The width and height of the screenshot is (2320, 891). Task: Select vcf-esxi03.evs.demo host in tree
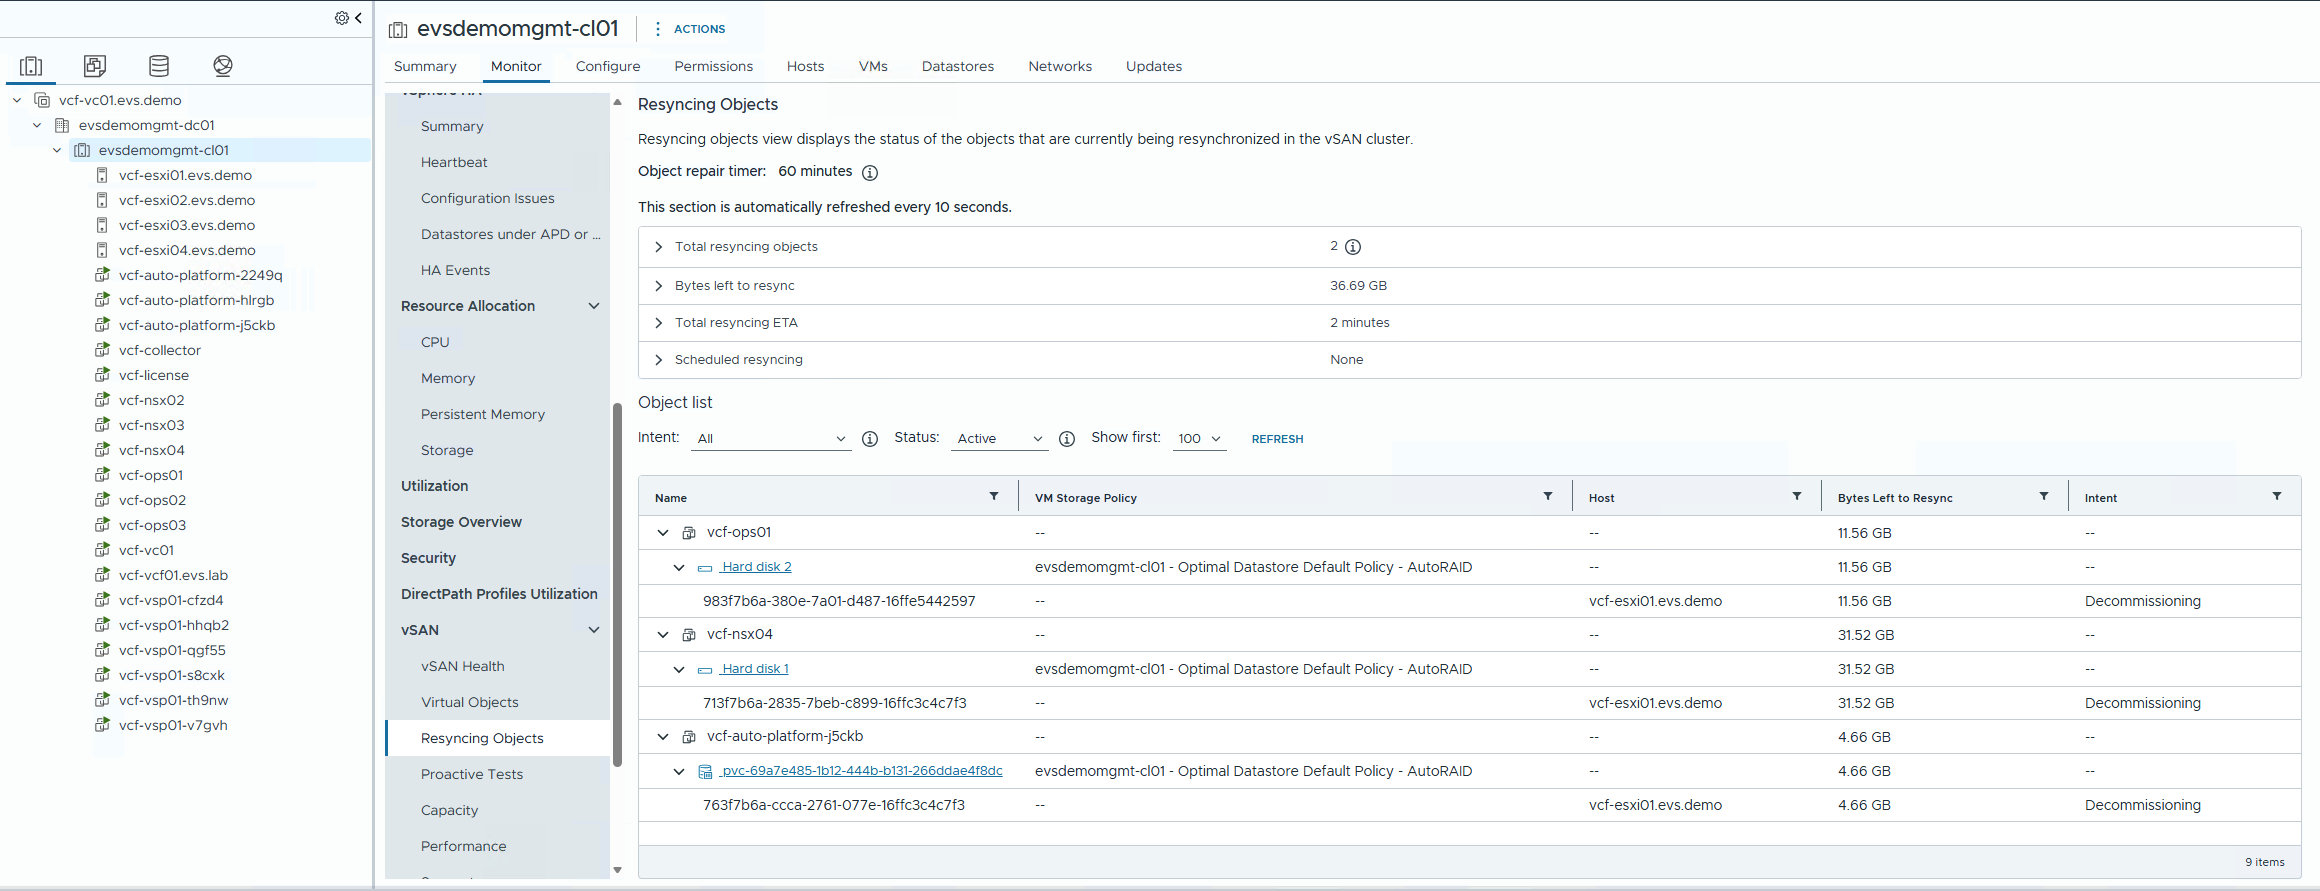(x=187, y=225)
